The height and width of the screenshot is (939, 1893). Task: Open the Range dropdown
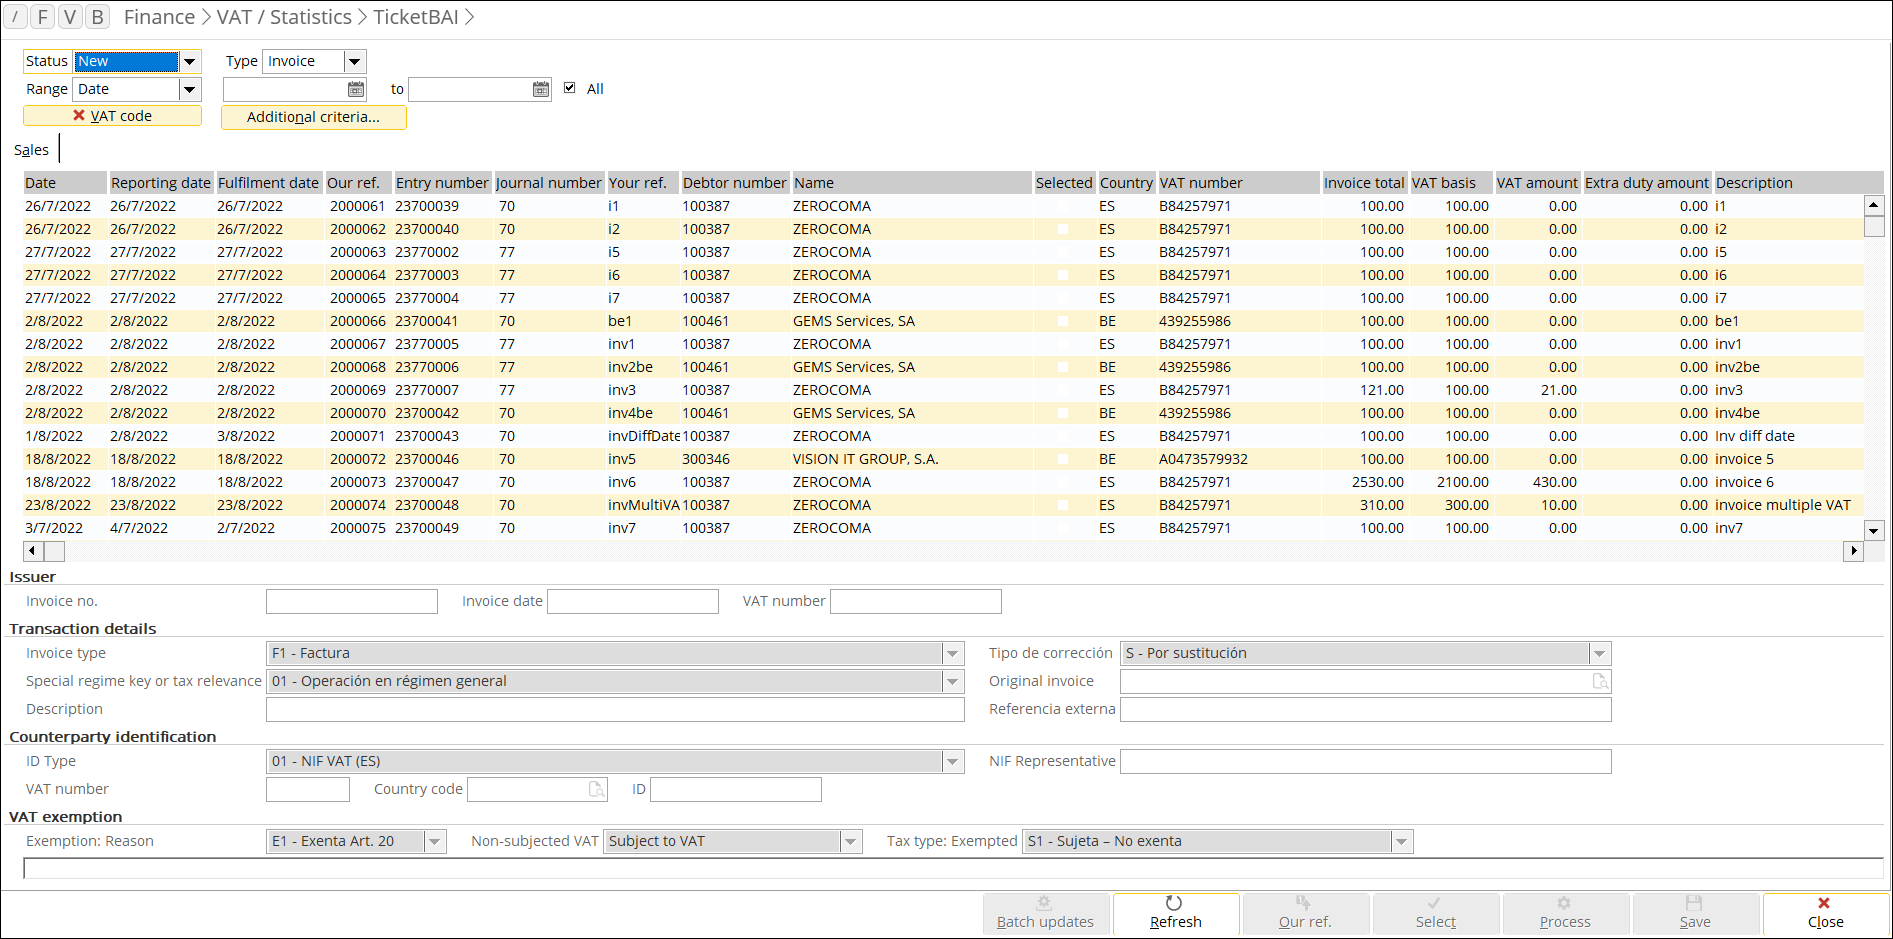click(190, 89)
